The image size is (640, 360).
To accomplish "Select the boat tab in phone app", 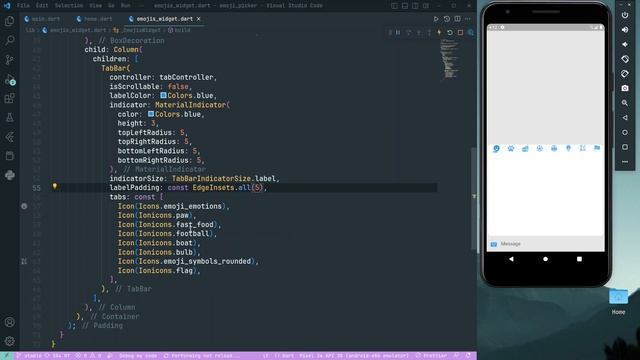I will click(554, 148).
